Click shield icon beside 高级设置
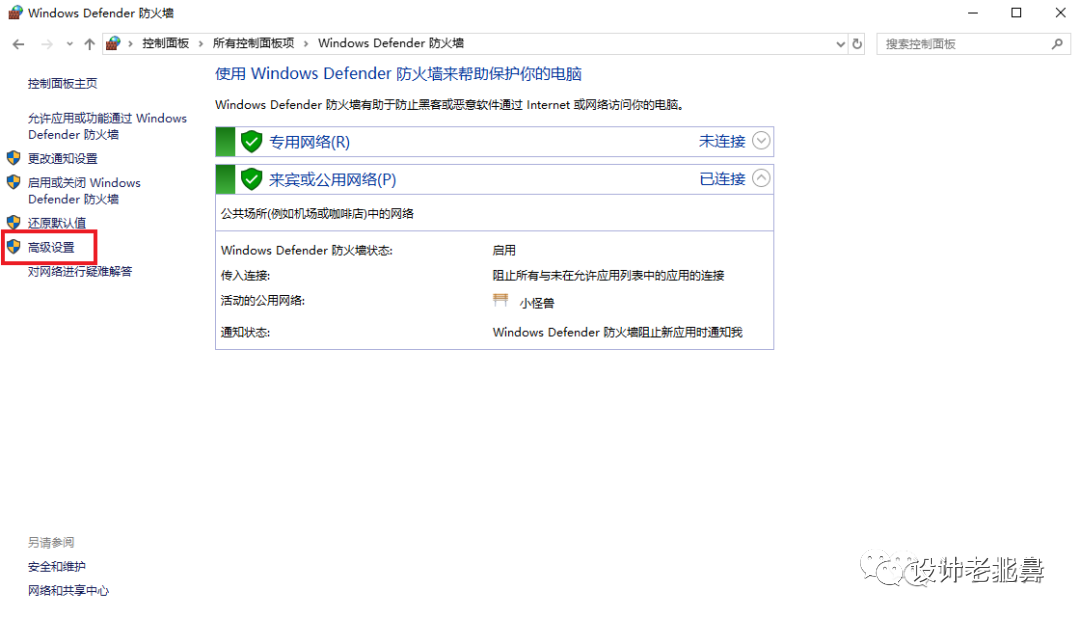This screenshot has height=618, width=1080. point(14,247)
